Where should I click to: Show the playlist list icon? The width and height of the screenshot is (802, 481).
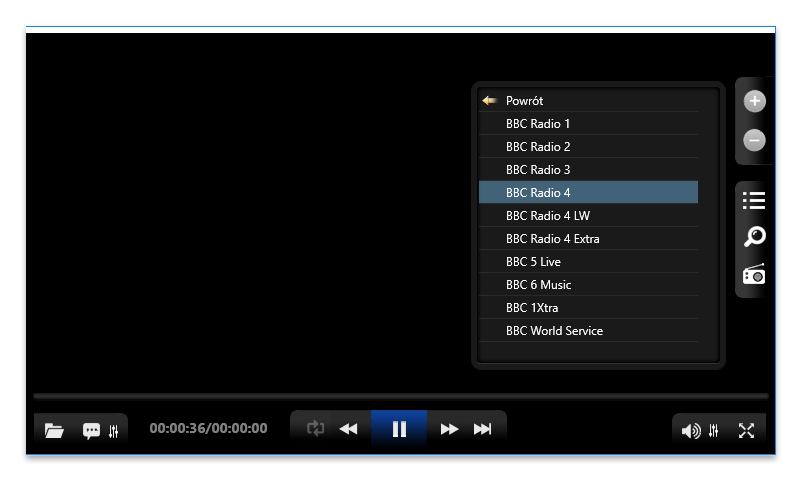754,200
